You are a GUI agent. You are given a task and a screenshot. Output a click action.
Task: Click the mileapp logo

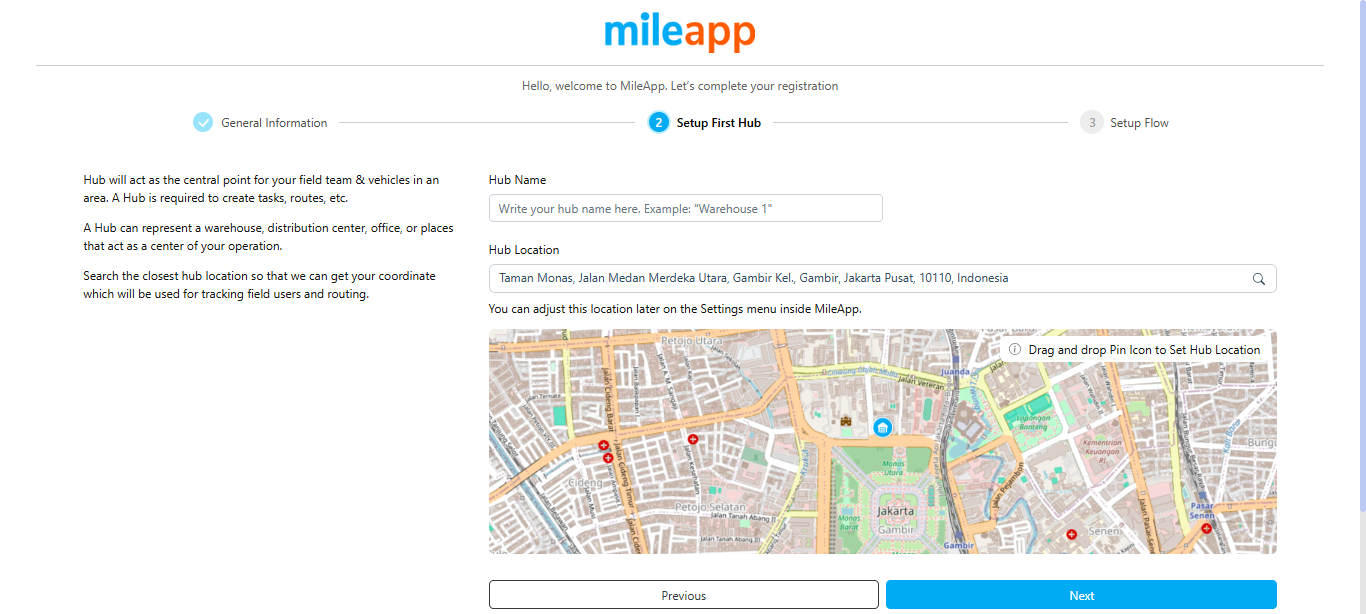point(680,33)
